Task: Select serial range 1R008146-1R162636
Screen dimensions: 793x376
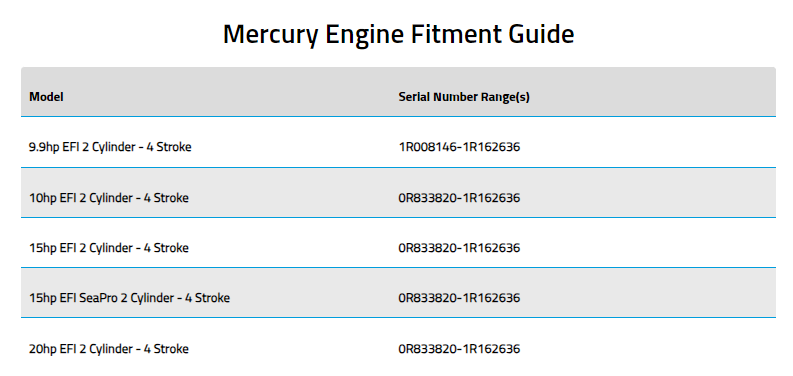Action: click(459, 147)
